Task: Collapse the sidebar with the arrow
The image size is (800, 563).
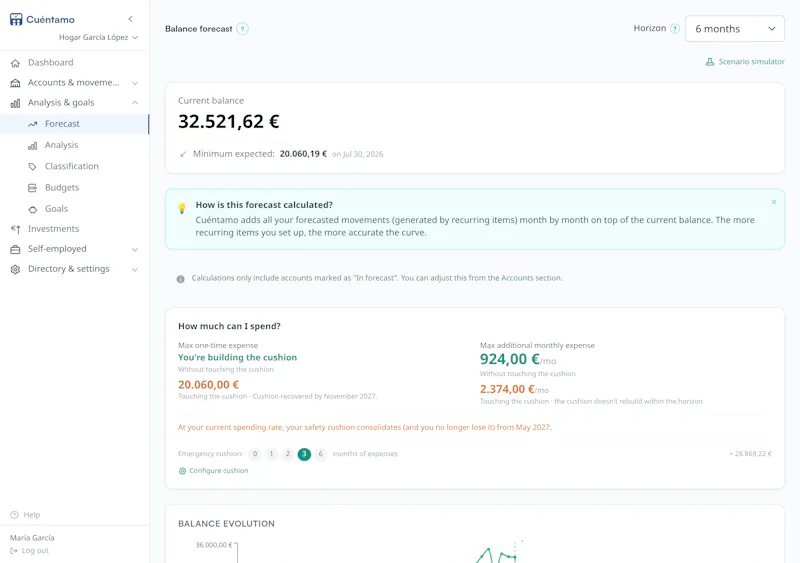Action: coord(131,19)
